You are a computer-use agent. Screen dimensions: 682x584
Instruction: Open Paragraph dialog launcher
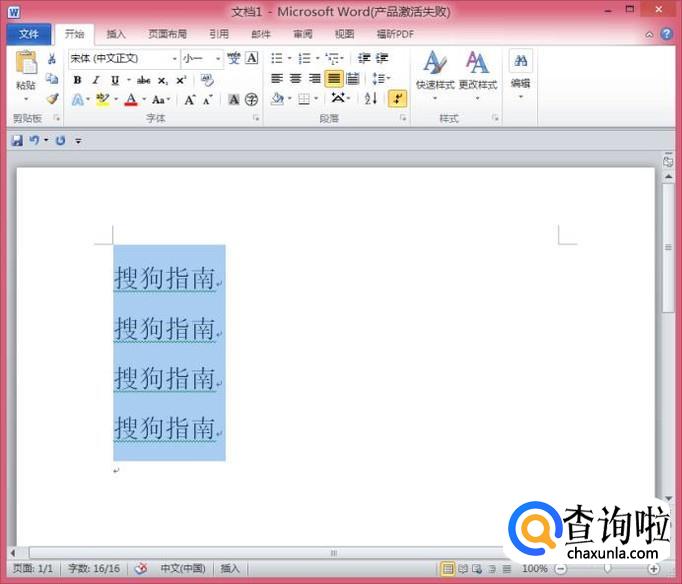pyautogui.click(x=403, y=118)
